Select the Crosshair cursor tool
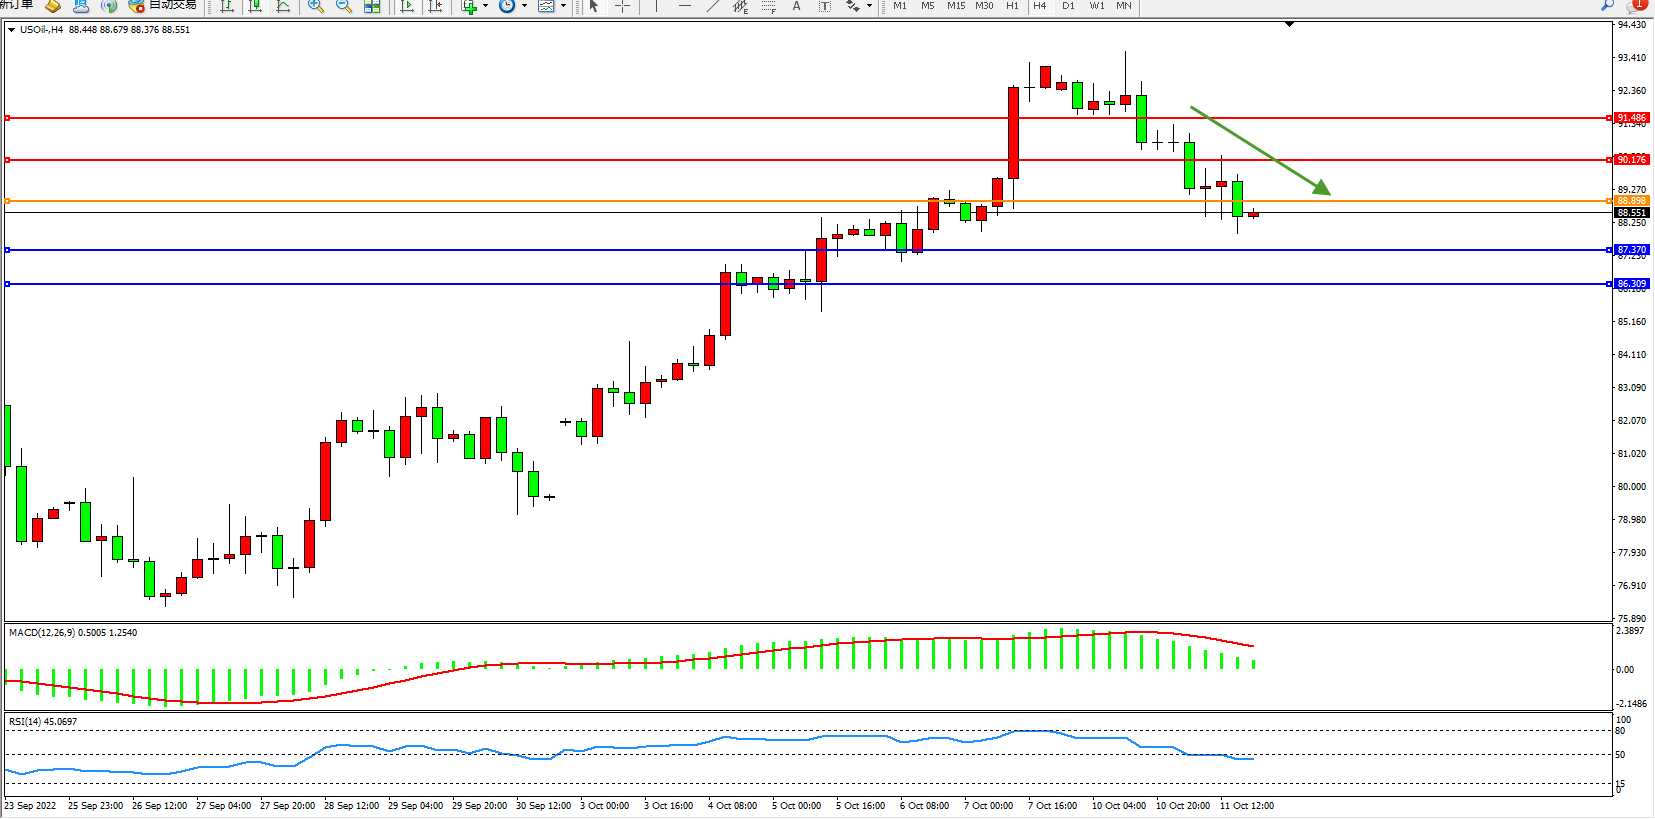 pos(622,6)
